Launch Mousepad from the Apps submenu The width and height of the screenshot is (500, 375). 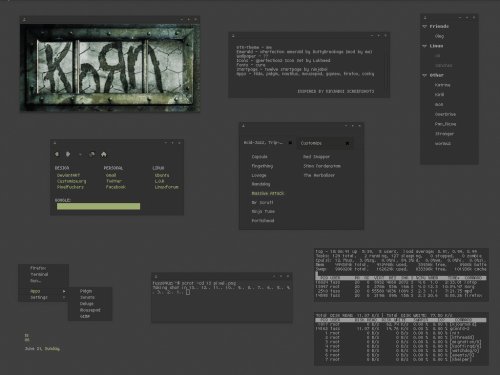click(90, 310)
